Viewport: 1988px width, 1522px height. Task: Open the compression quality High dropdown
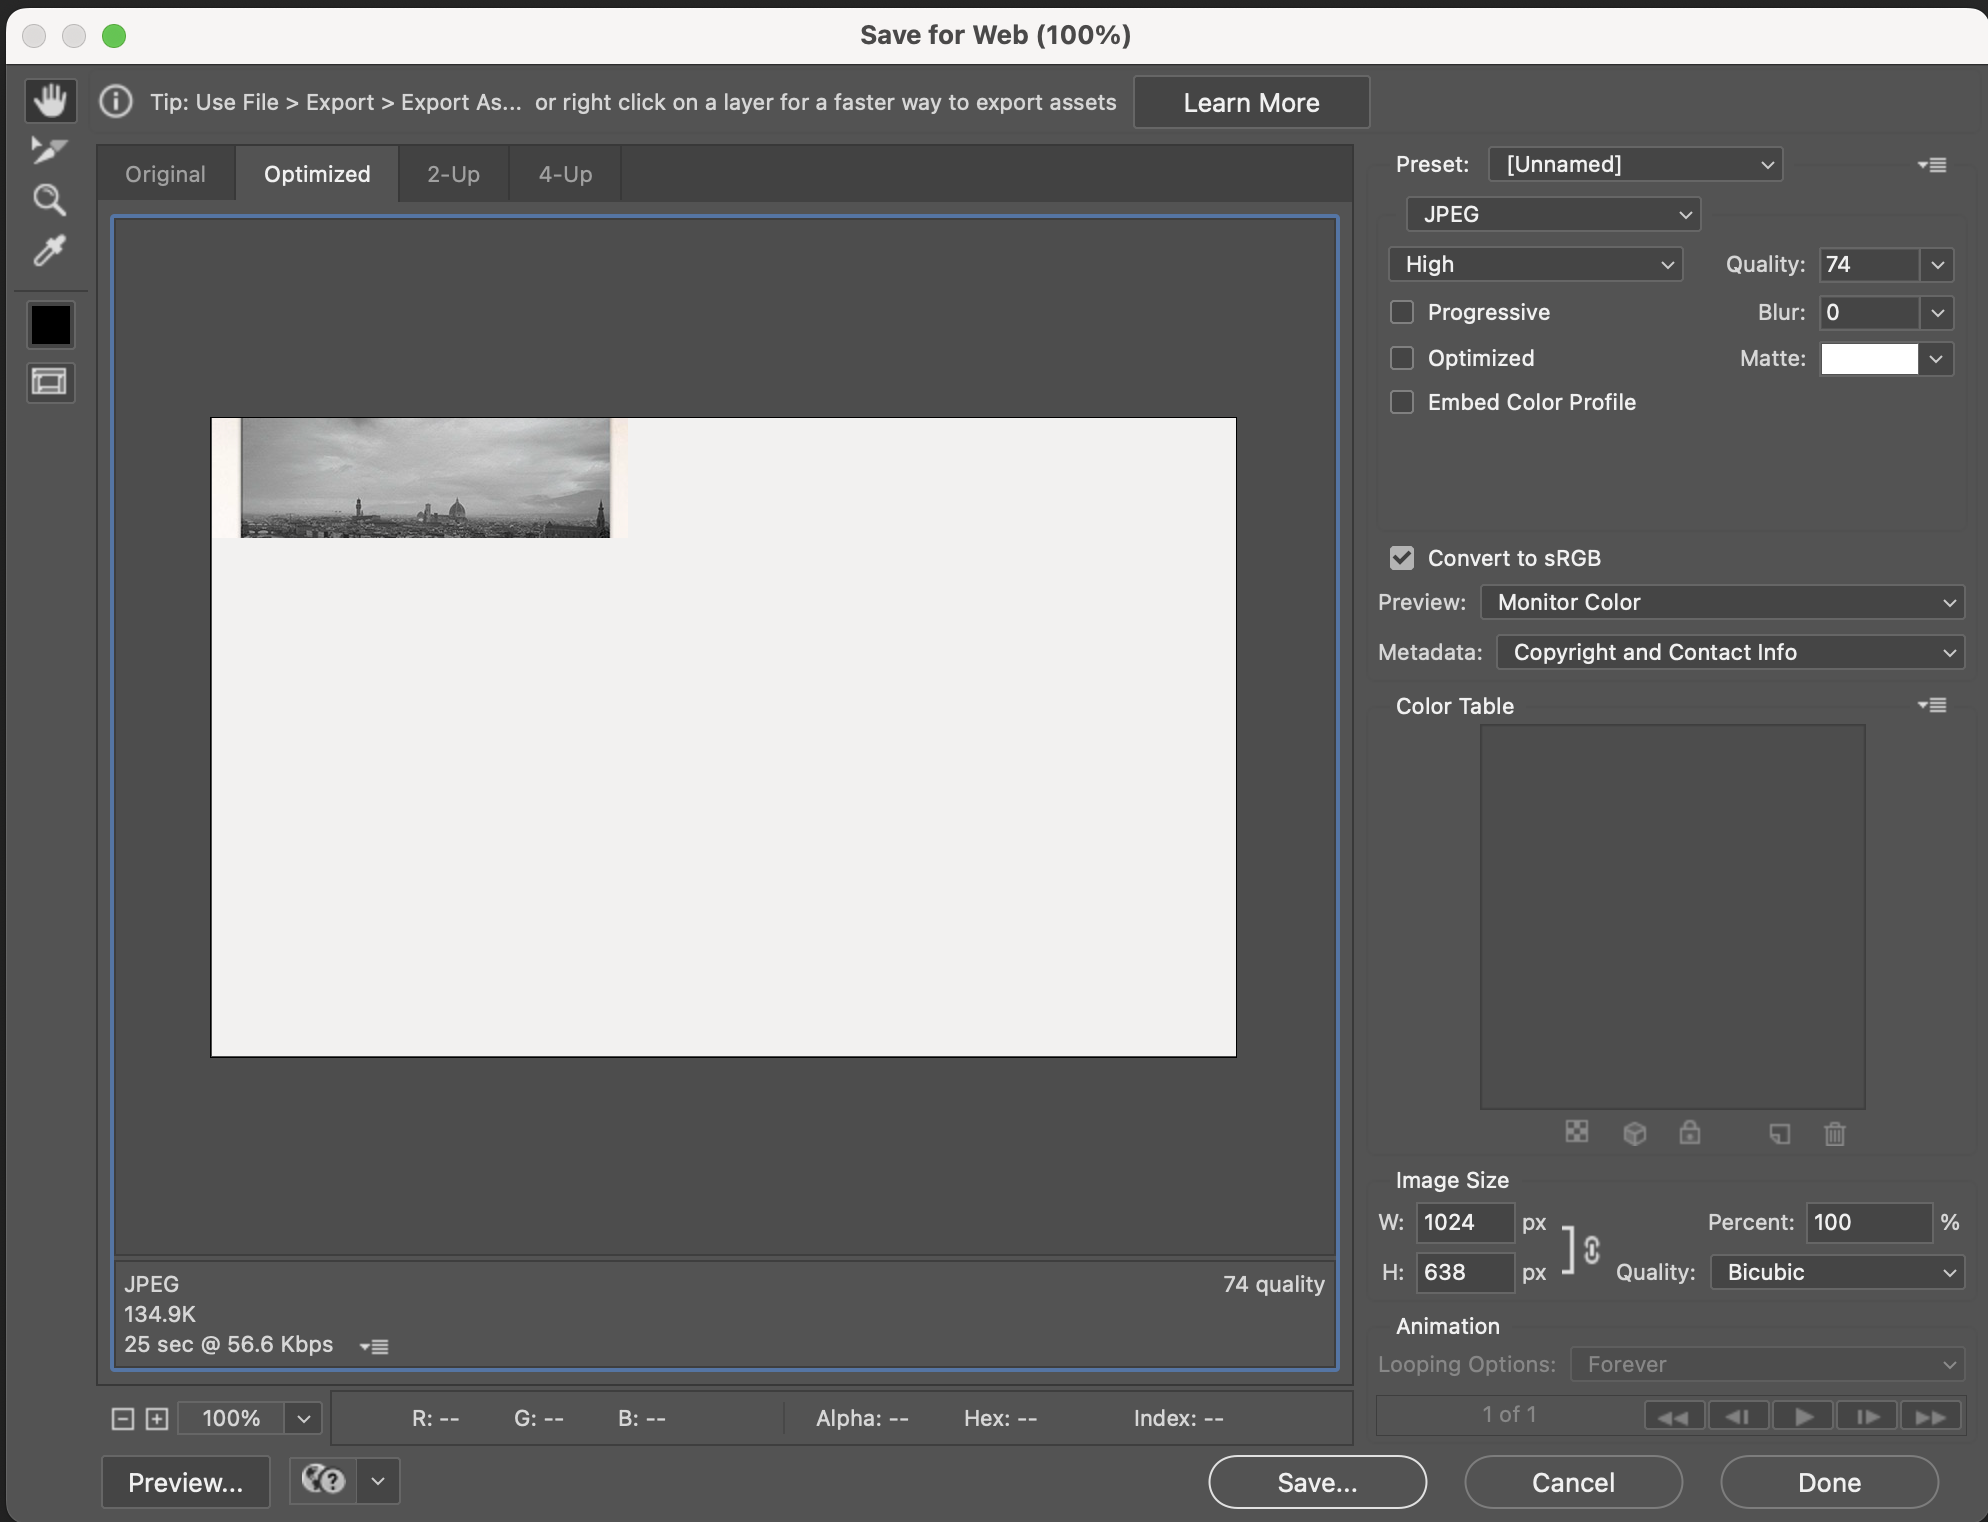[1535, 264]
